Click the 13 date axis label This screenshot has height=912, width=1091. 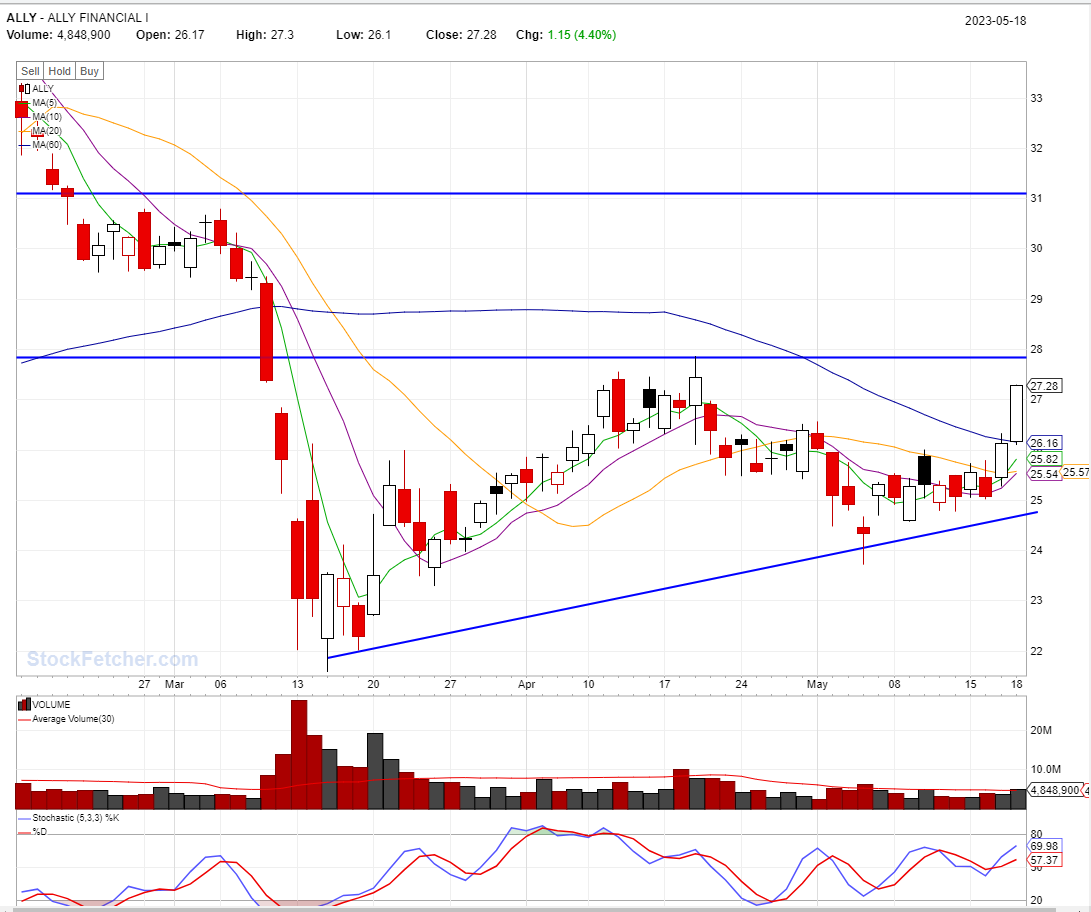click(298, 685)
